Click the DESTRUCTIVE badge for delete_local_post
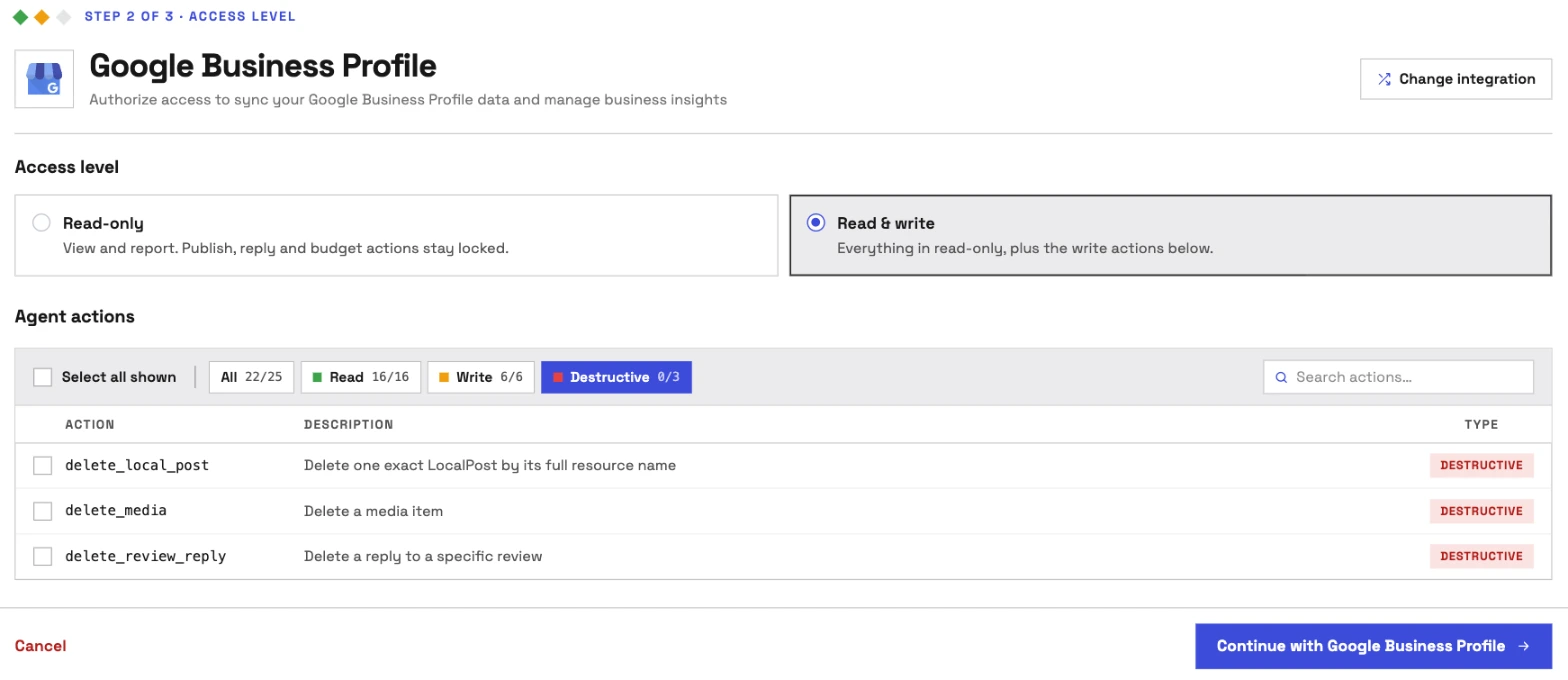Viewport: 1568px width, 680px height. [x=1481, y=465]
